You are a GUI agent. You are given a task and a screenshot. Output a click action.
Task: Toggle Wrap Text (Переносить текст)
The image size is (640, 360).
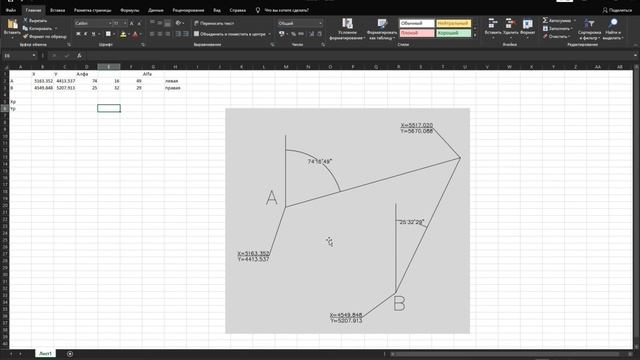(x=214, y=23)
